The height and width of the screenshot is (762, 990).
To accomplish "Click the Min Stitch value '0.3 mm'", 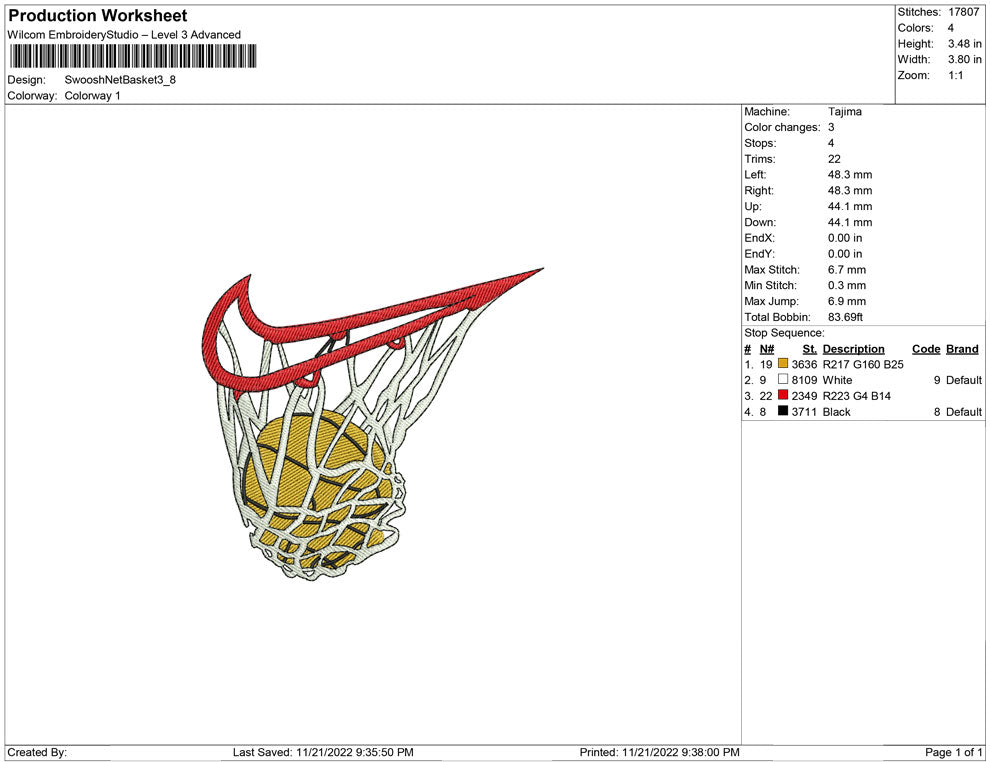I will (847, 285).
